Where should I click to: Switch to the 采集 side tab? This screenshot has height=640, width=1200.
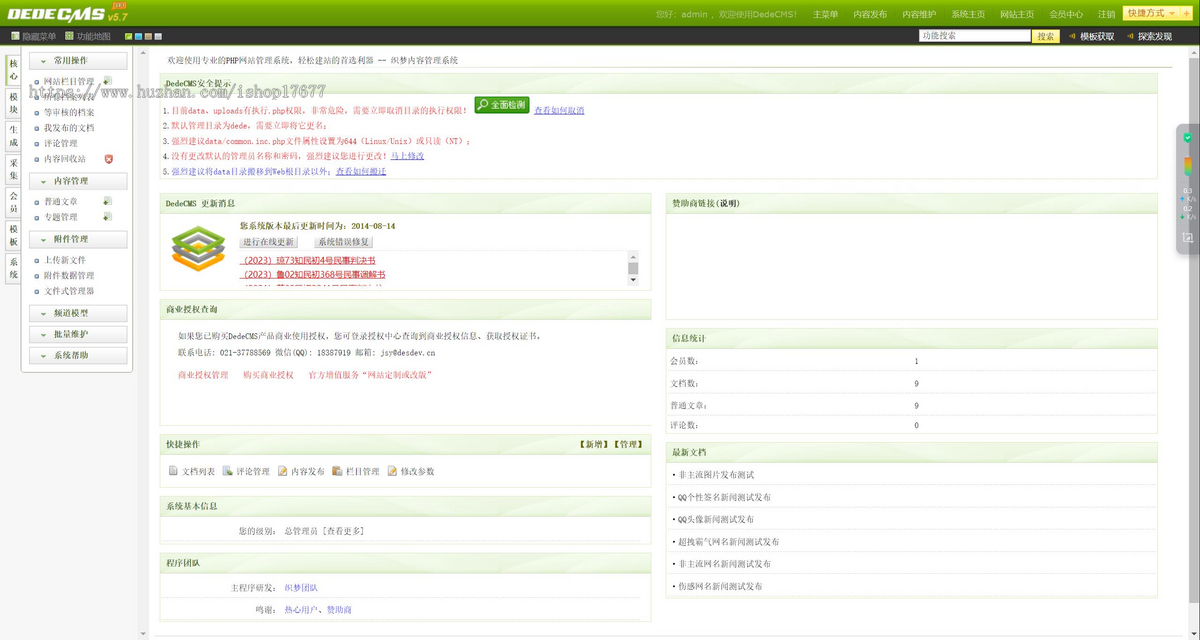pyautogui.click(x=13, y=169)
